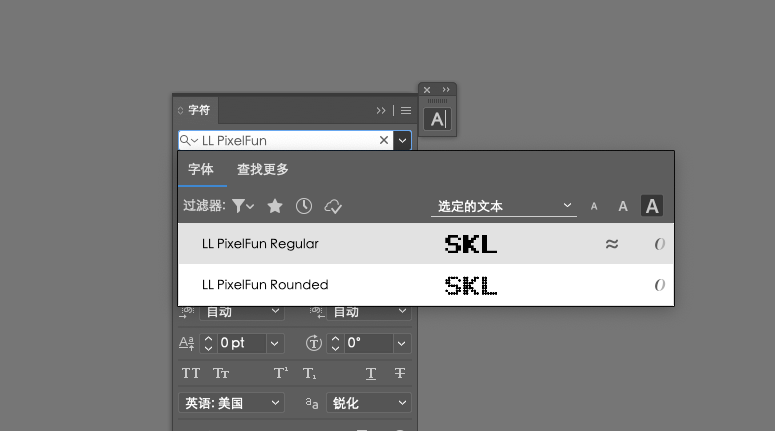775x431 pixels.
Task: Click the SKL preview of PixelFun Regular
Action: coord(471,244)
